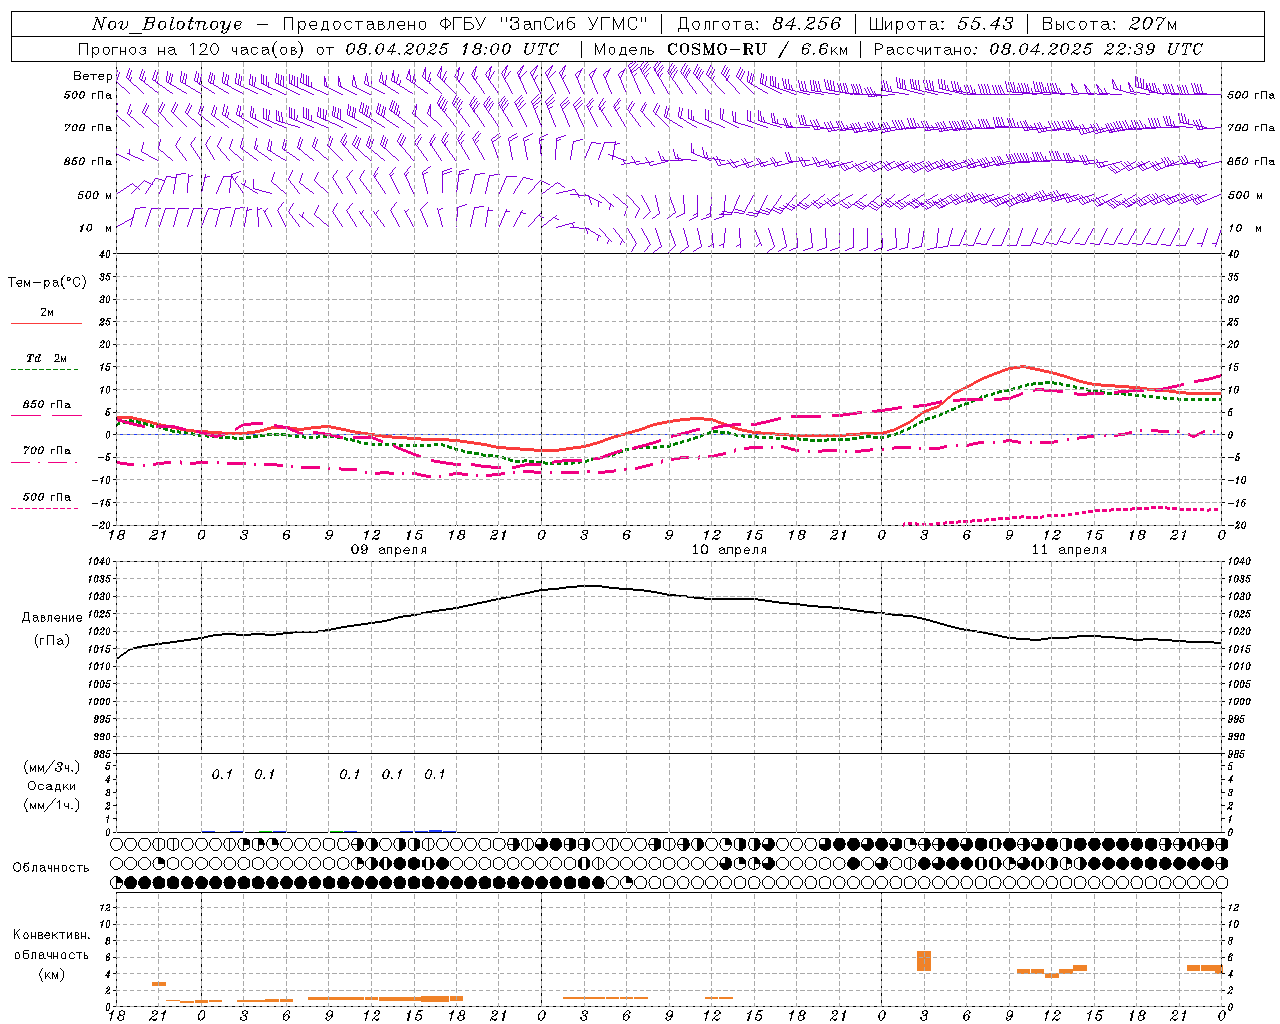Click the "11 апреля" date label
Screen dimensions: 1280x1024
click(x=1069, y=550)
